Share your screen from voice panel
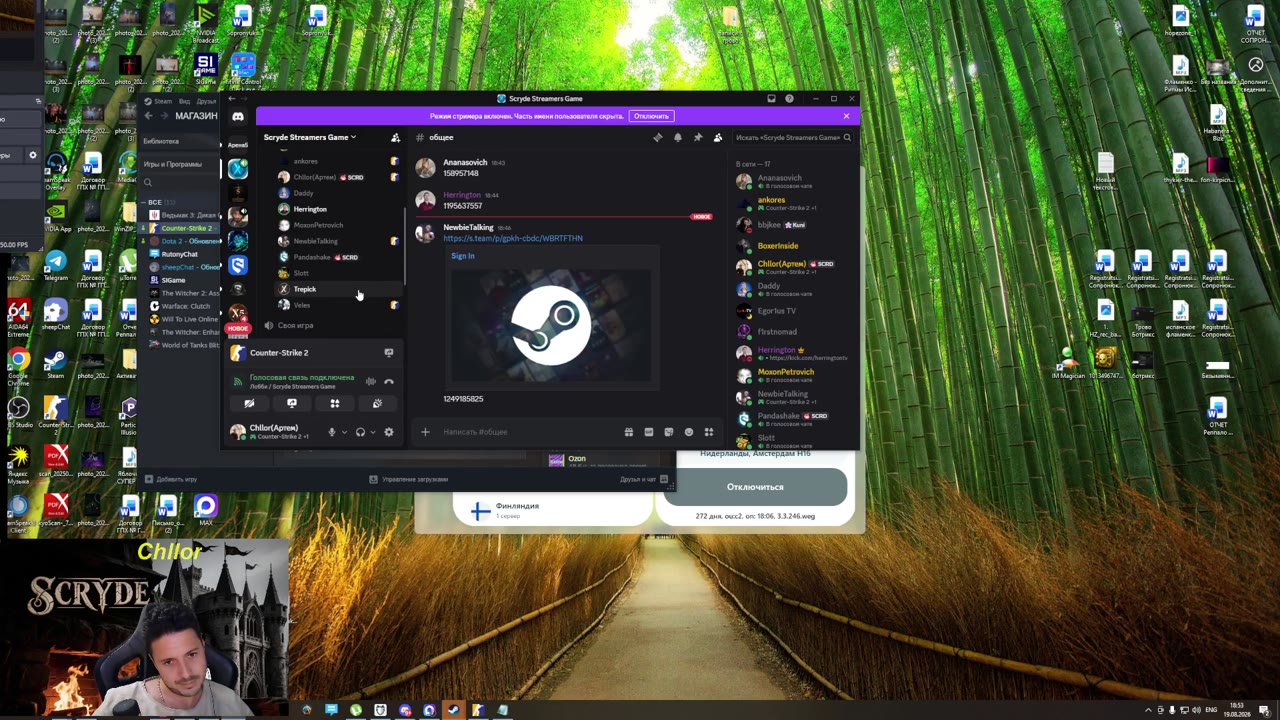This screenshot has width=1280, height=720. [292, 404]
